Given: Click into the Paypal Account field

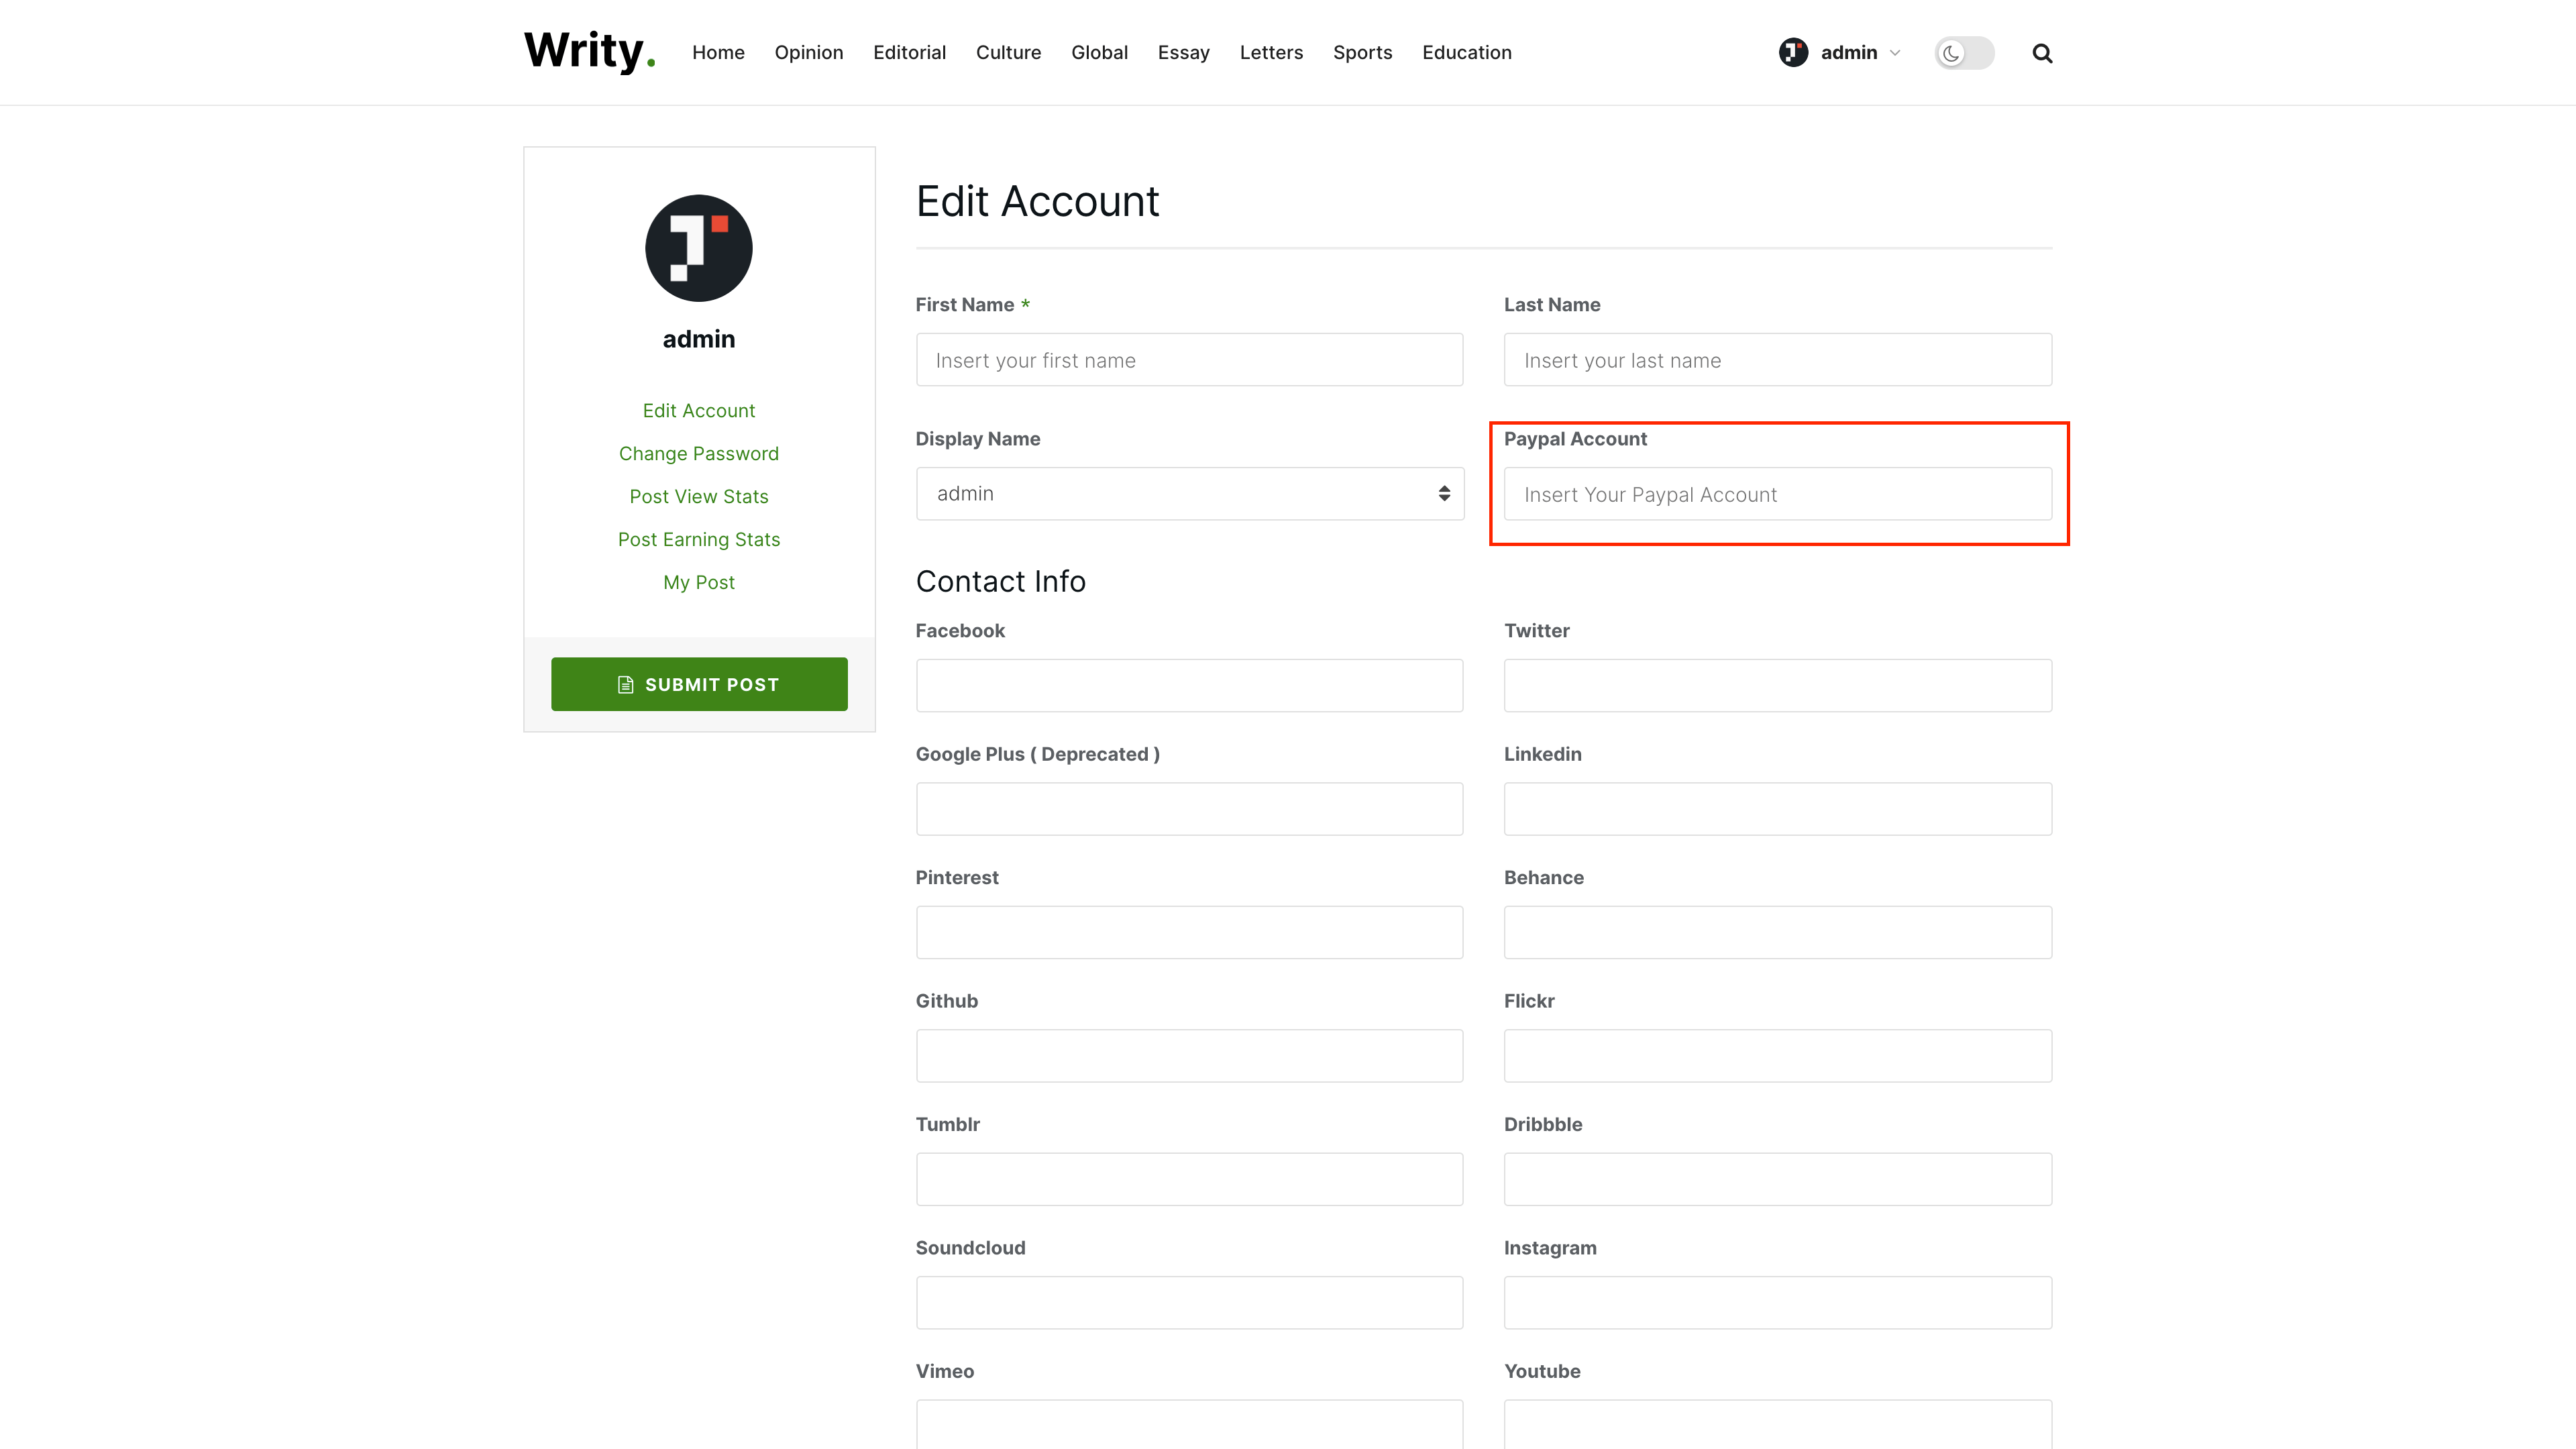Looking at the screenshot, I should tap(1777, 494).
